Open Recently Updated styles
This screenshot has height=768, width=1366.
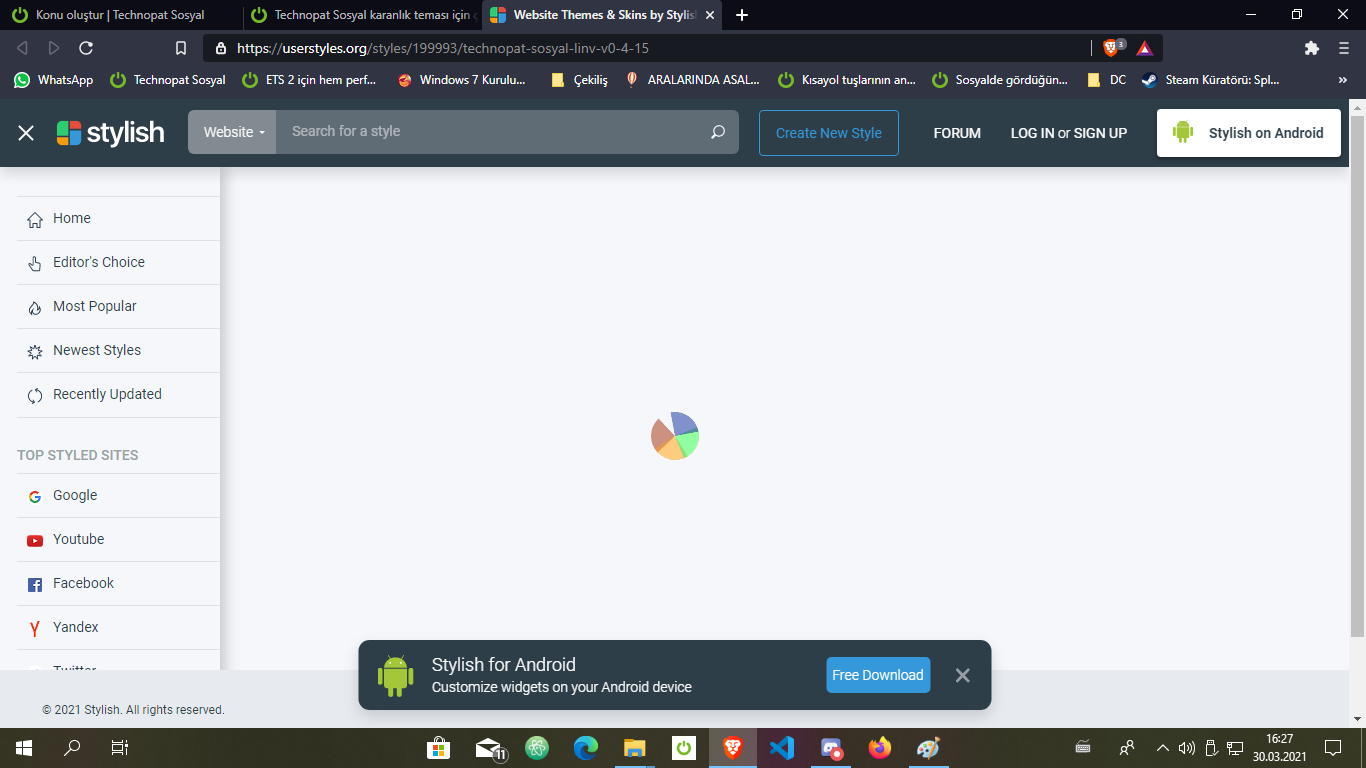click(x=118, y=394)
